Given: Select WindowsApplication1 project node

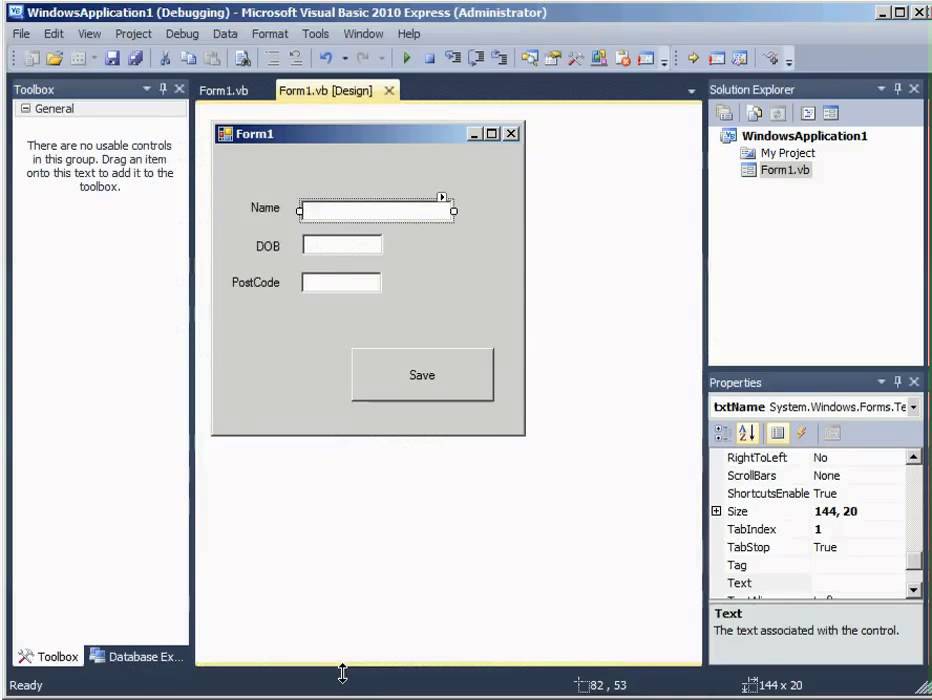Looking at the screenshot, I should (x=804, y=135).
